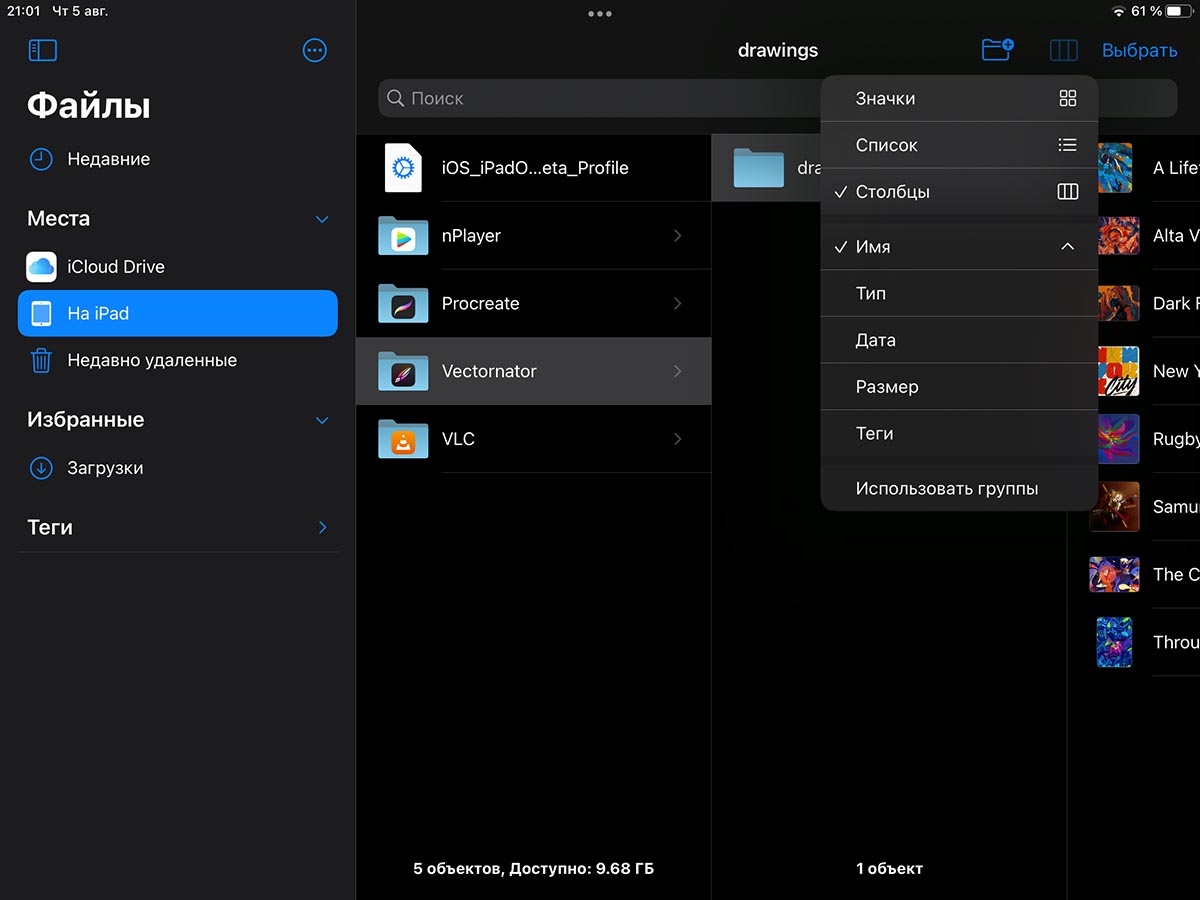Viewport: 1200px width, 900px height.
Task: Open the ellipsis more options button
Action: point(314,50)
